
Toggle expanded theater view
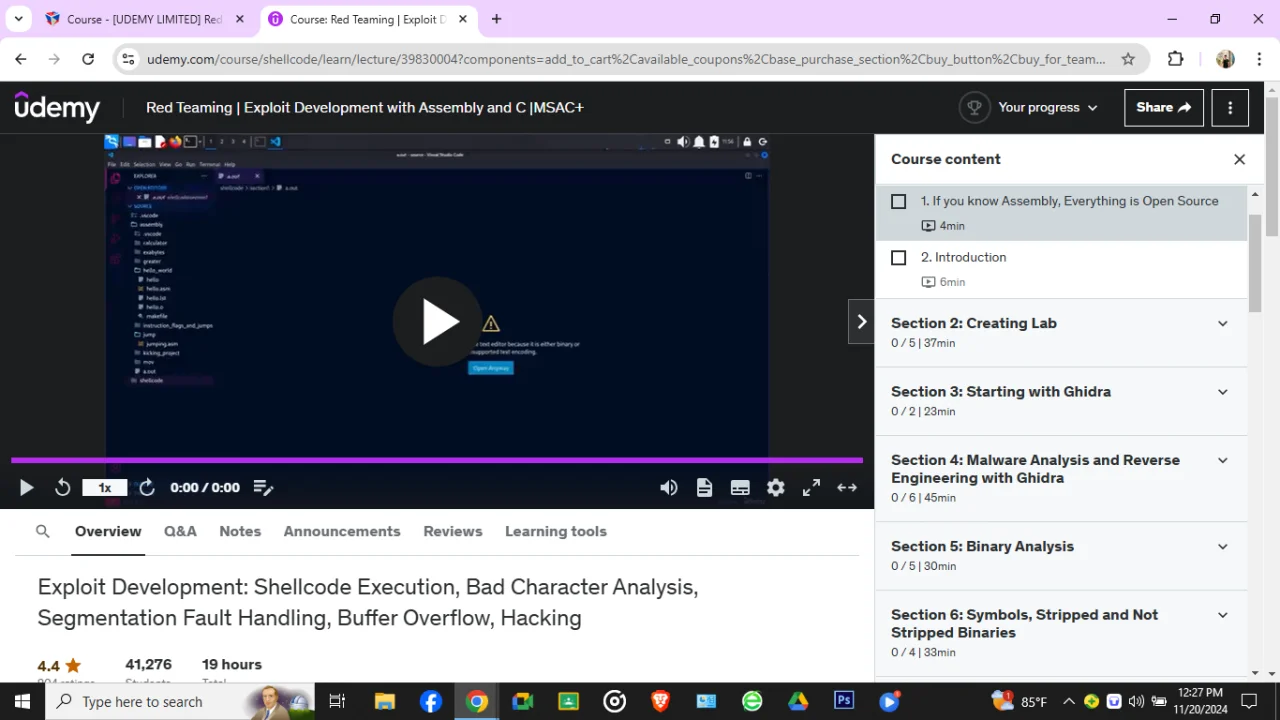click(847, 488)
